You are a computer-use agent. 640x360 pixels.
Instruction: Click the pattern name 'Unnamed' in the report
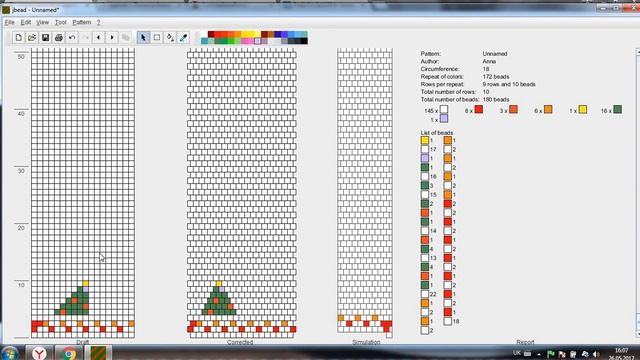pyautogui.click(x=495, y=54)
